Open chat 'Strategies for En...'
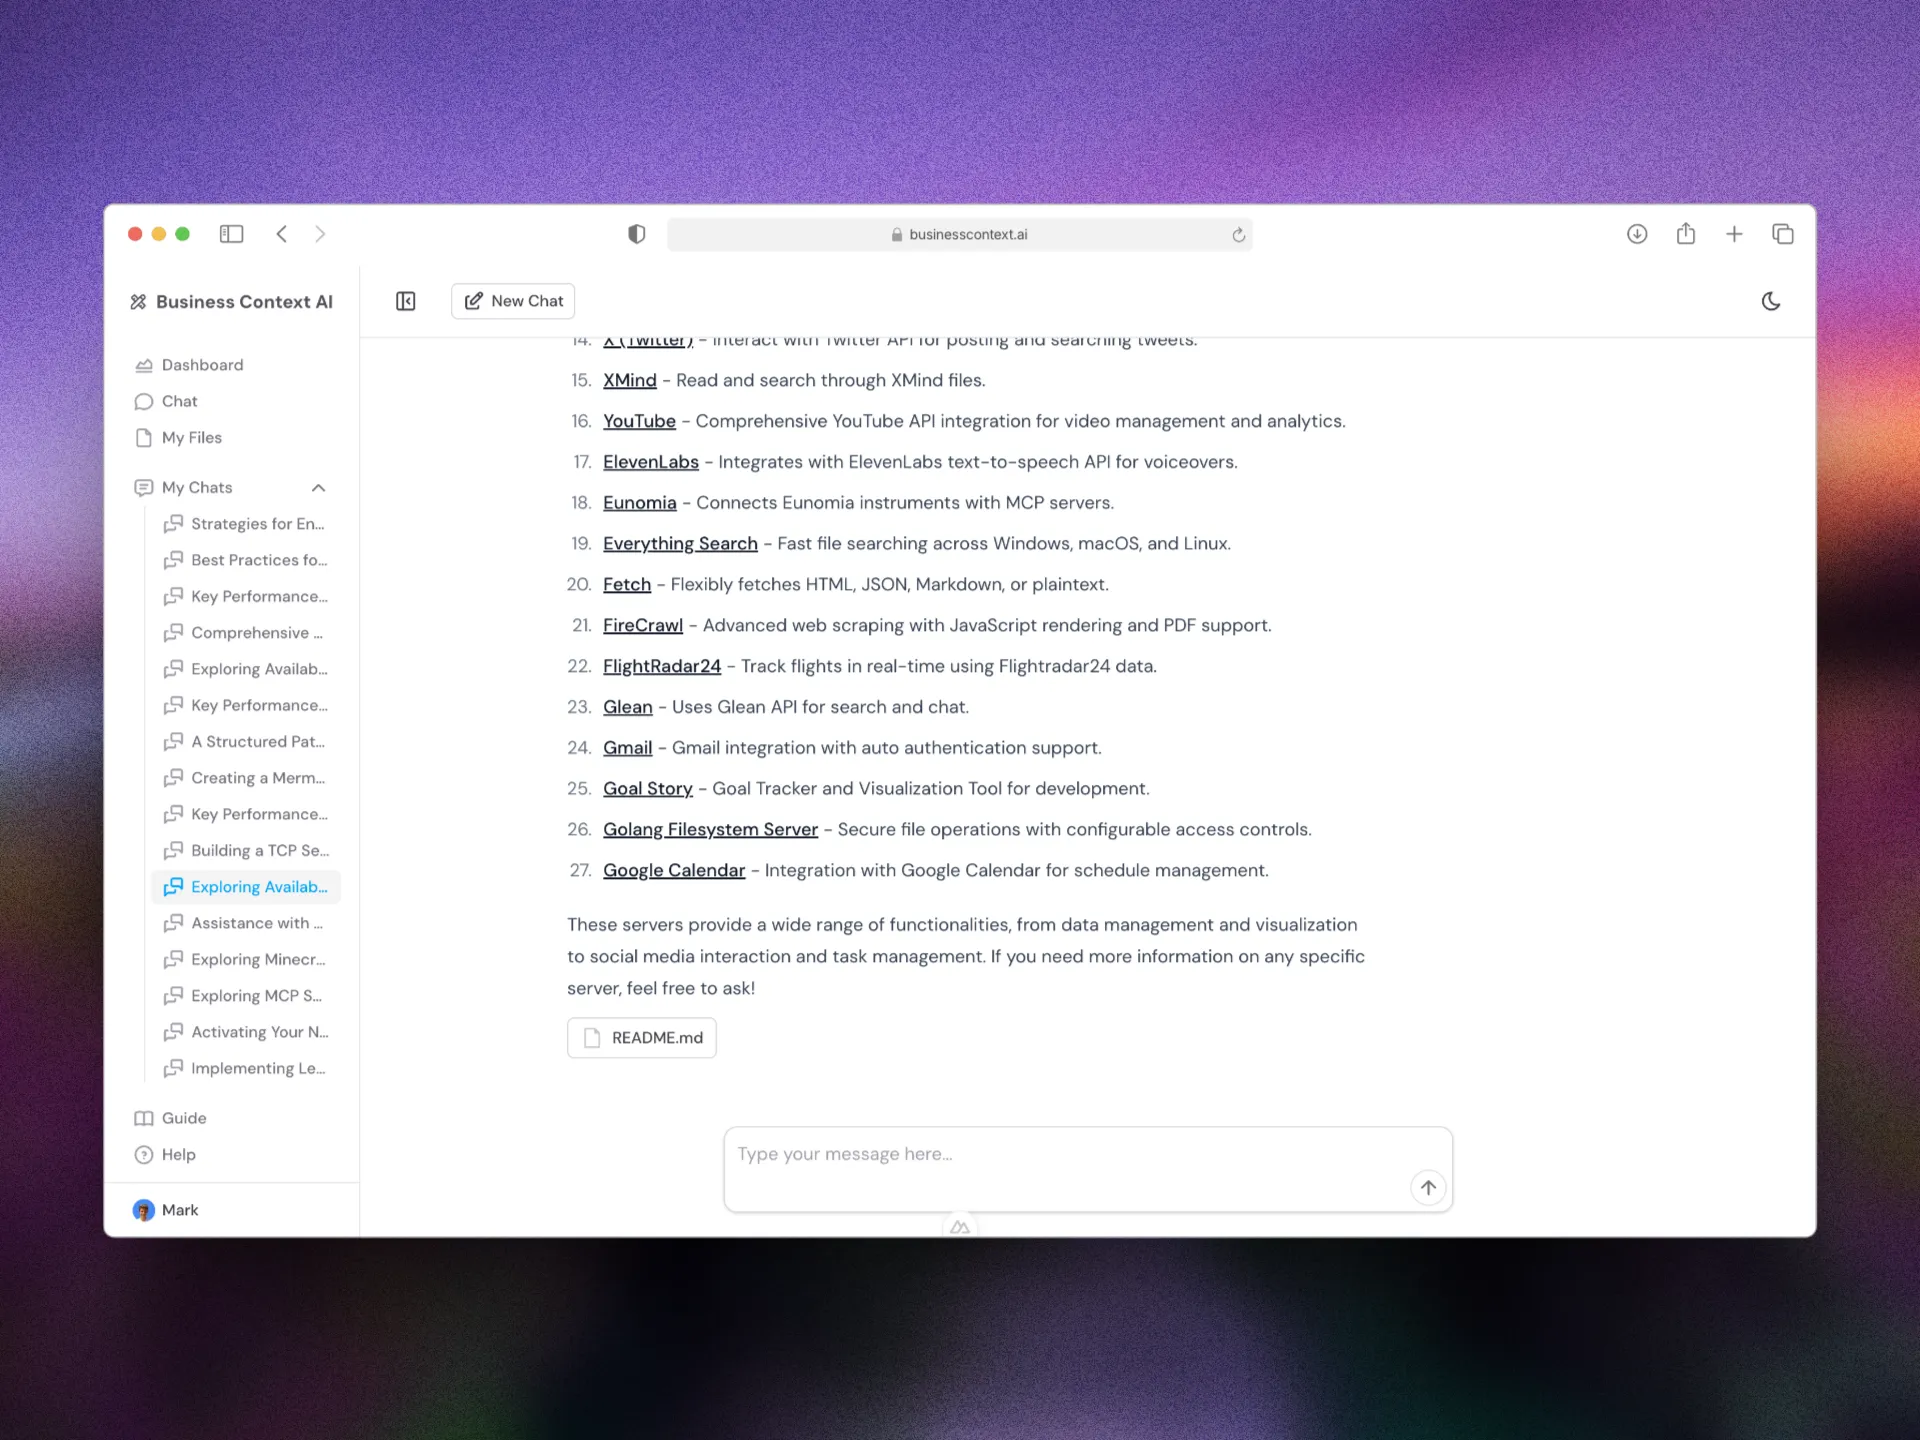1920x1440 pixels. click(x=245, y=524)
